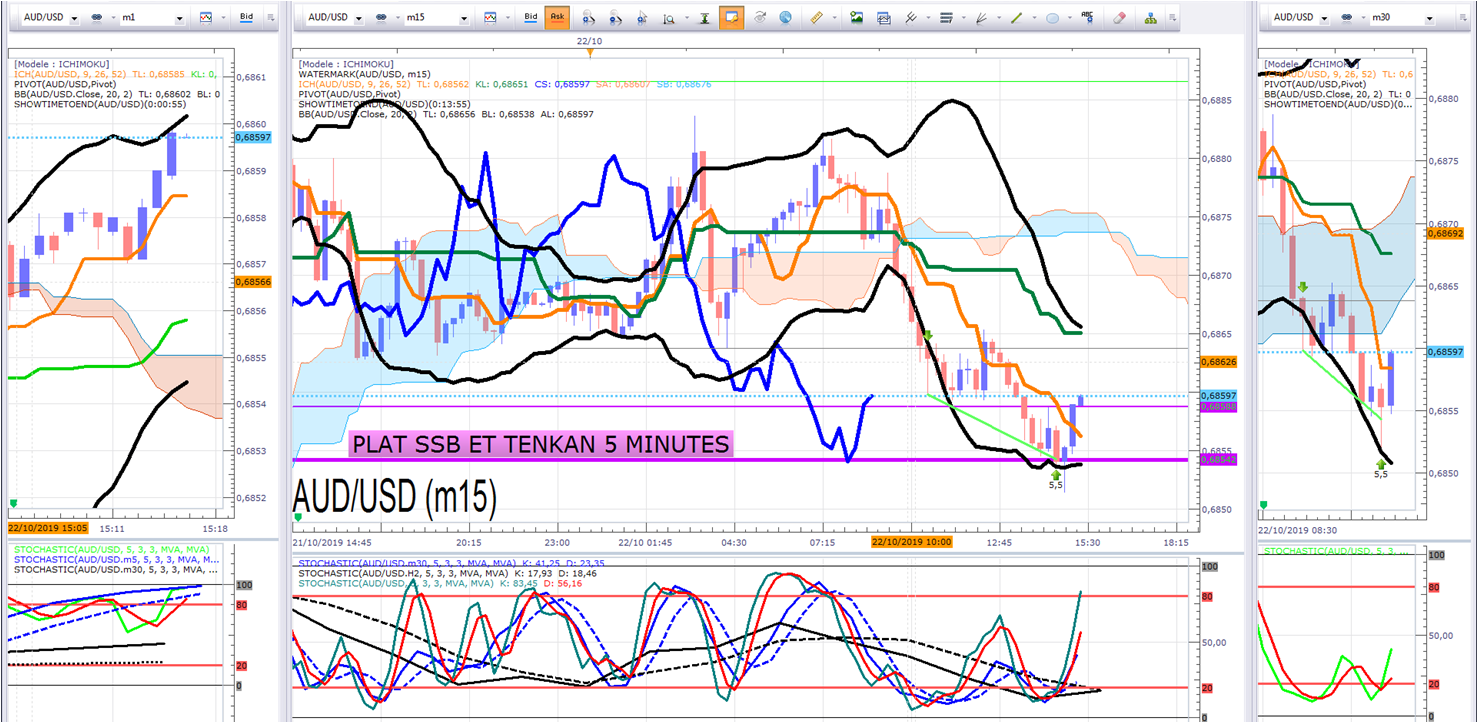1478x723 pixels.
Task: Click the green hierarchy icon right of the eraser
Action: 1151,18
